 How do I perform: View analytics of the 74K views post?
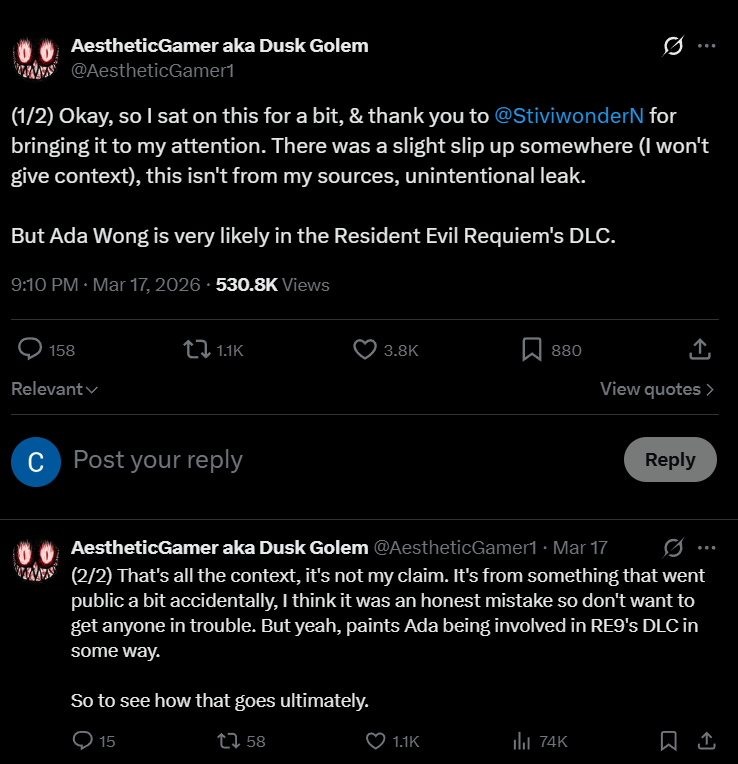[521, 741]
